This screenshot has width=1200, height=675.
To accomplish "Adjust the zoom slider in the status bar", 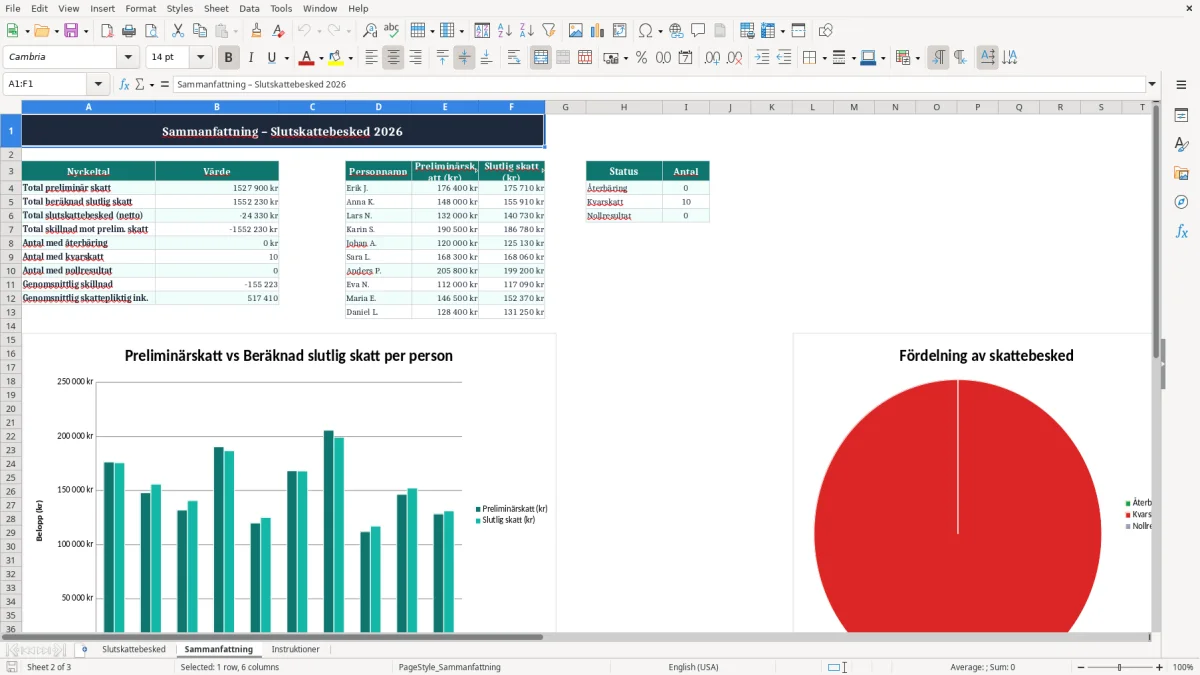I will coord(1119,667).
